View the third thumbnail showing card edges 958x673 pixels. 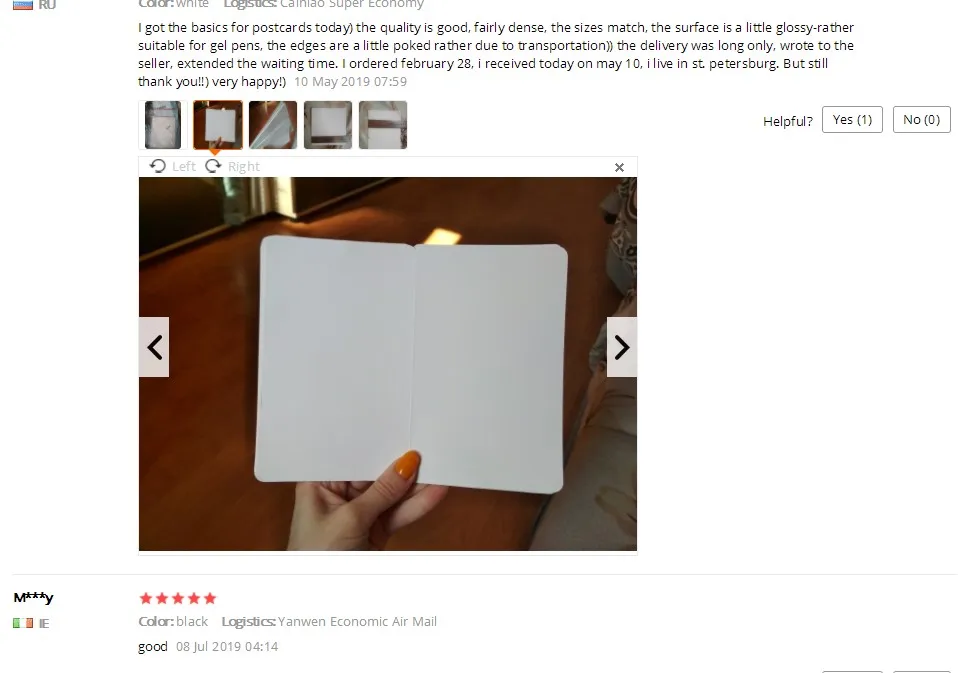click(273, 125)
